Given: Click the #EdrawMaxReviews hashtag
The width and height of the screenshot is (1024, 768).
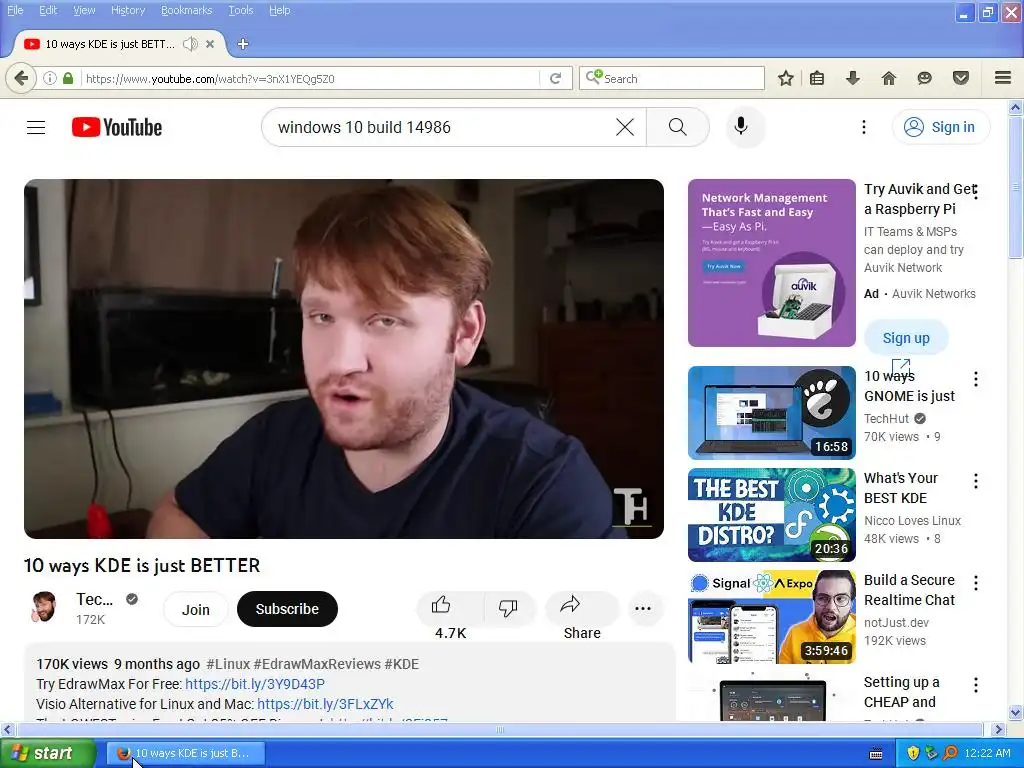Looking at the screenshot, I should pyautogui.click(x=317, y=664).
